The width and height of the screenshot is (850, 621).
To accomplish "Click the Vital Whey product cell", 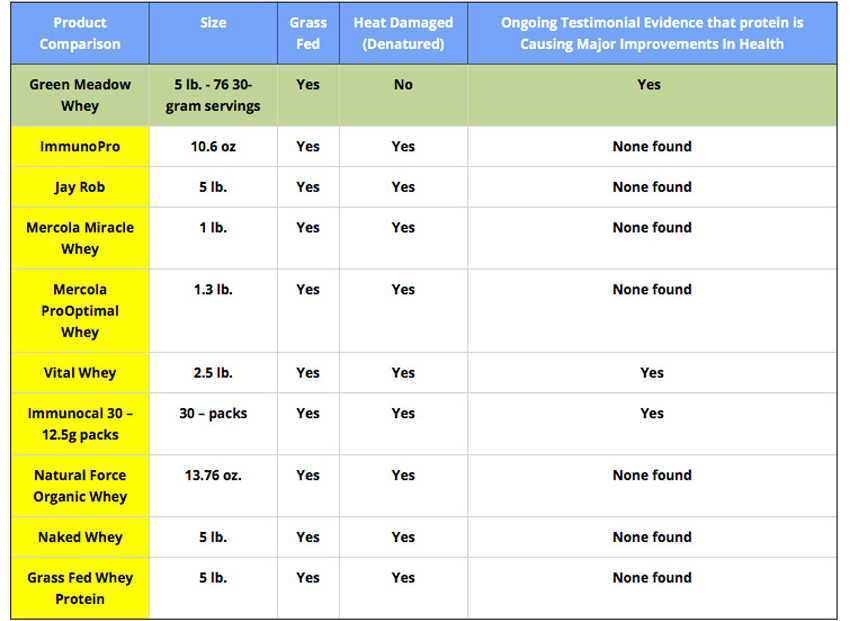I will point(80,373).
